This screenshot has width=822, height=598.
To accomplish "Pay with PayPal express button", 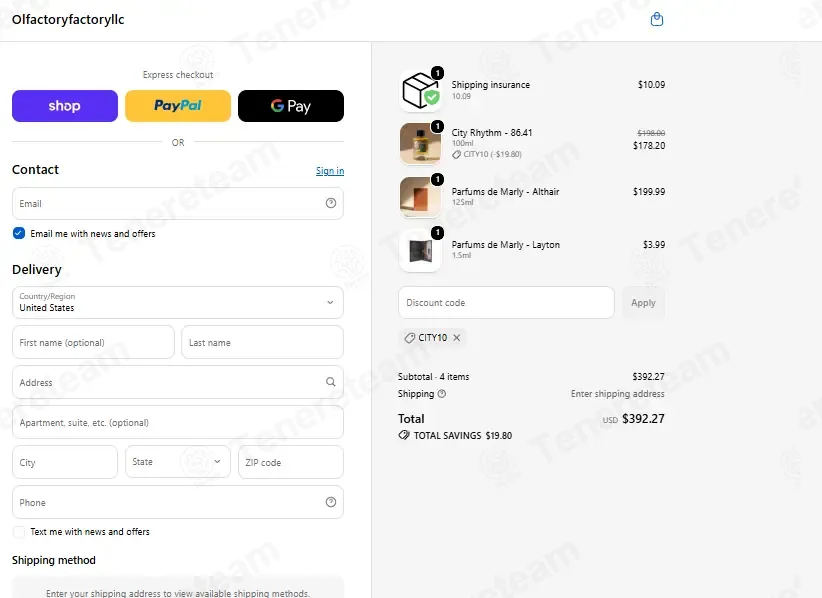I will pyautogui.click(x=178, y=106).
